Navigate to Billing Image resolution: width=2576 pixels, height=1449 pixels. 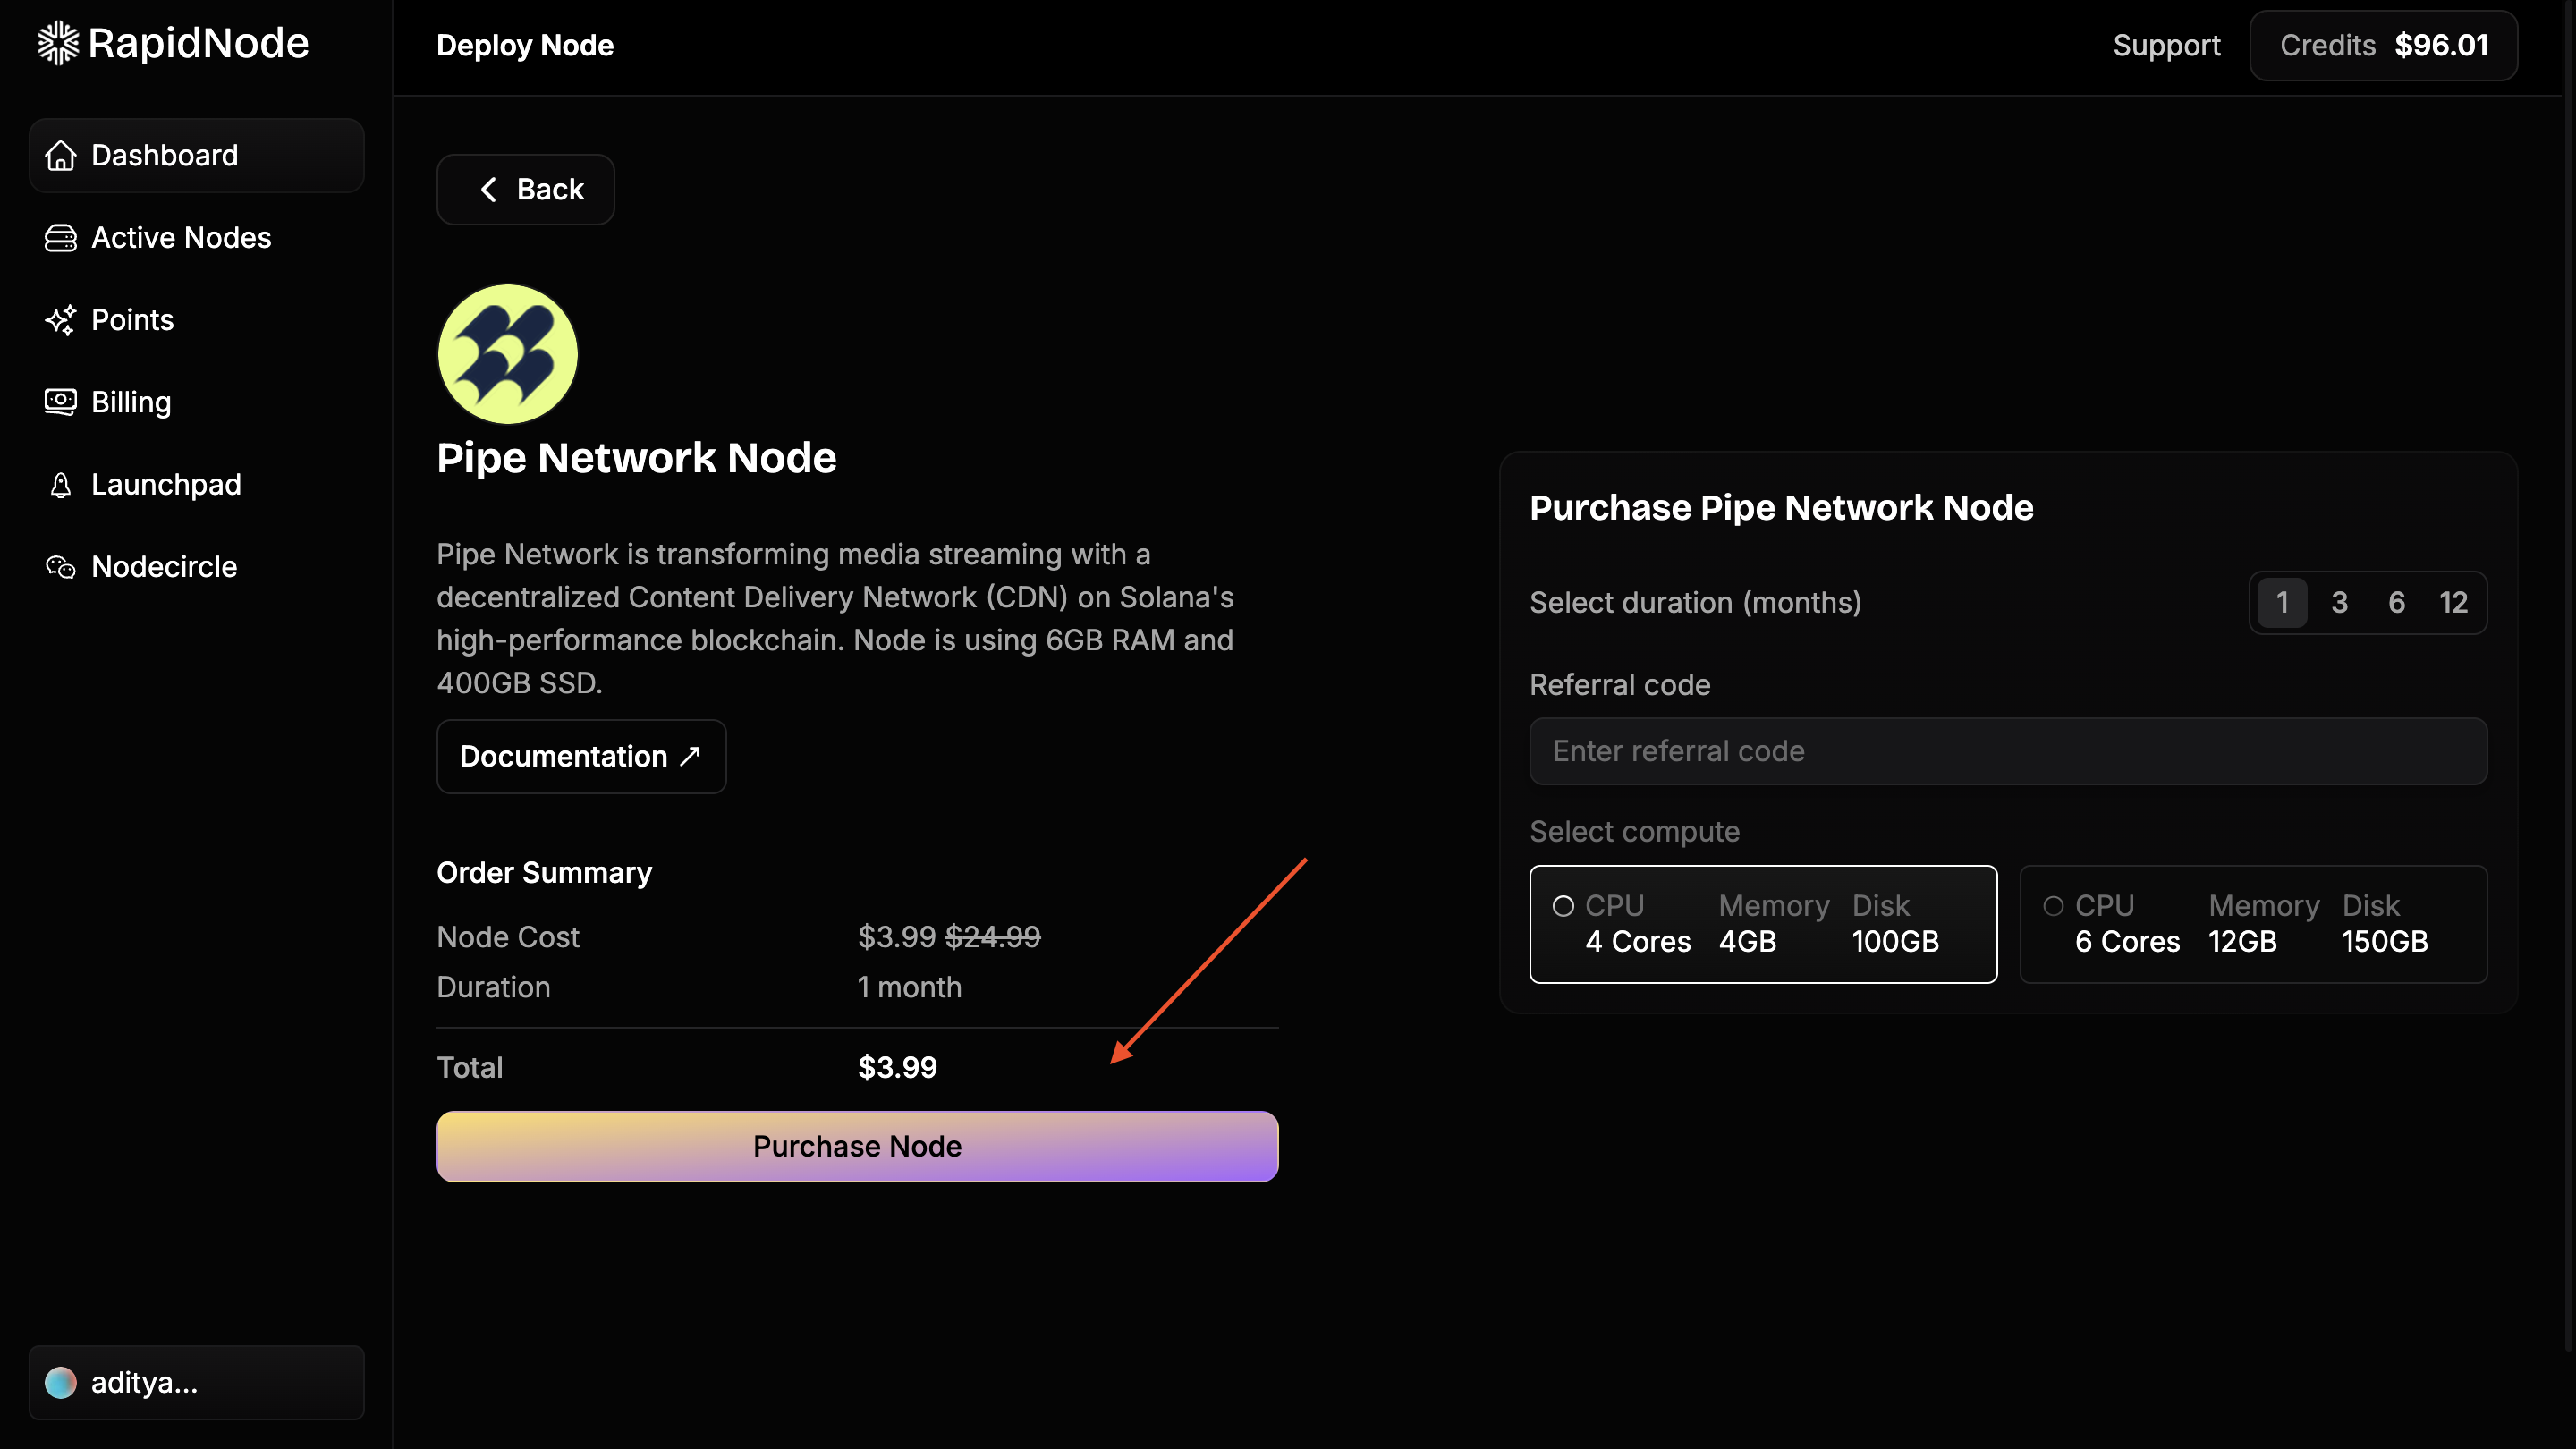[196, 402]
